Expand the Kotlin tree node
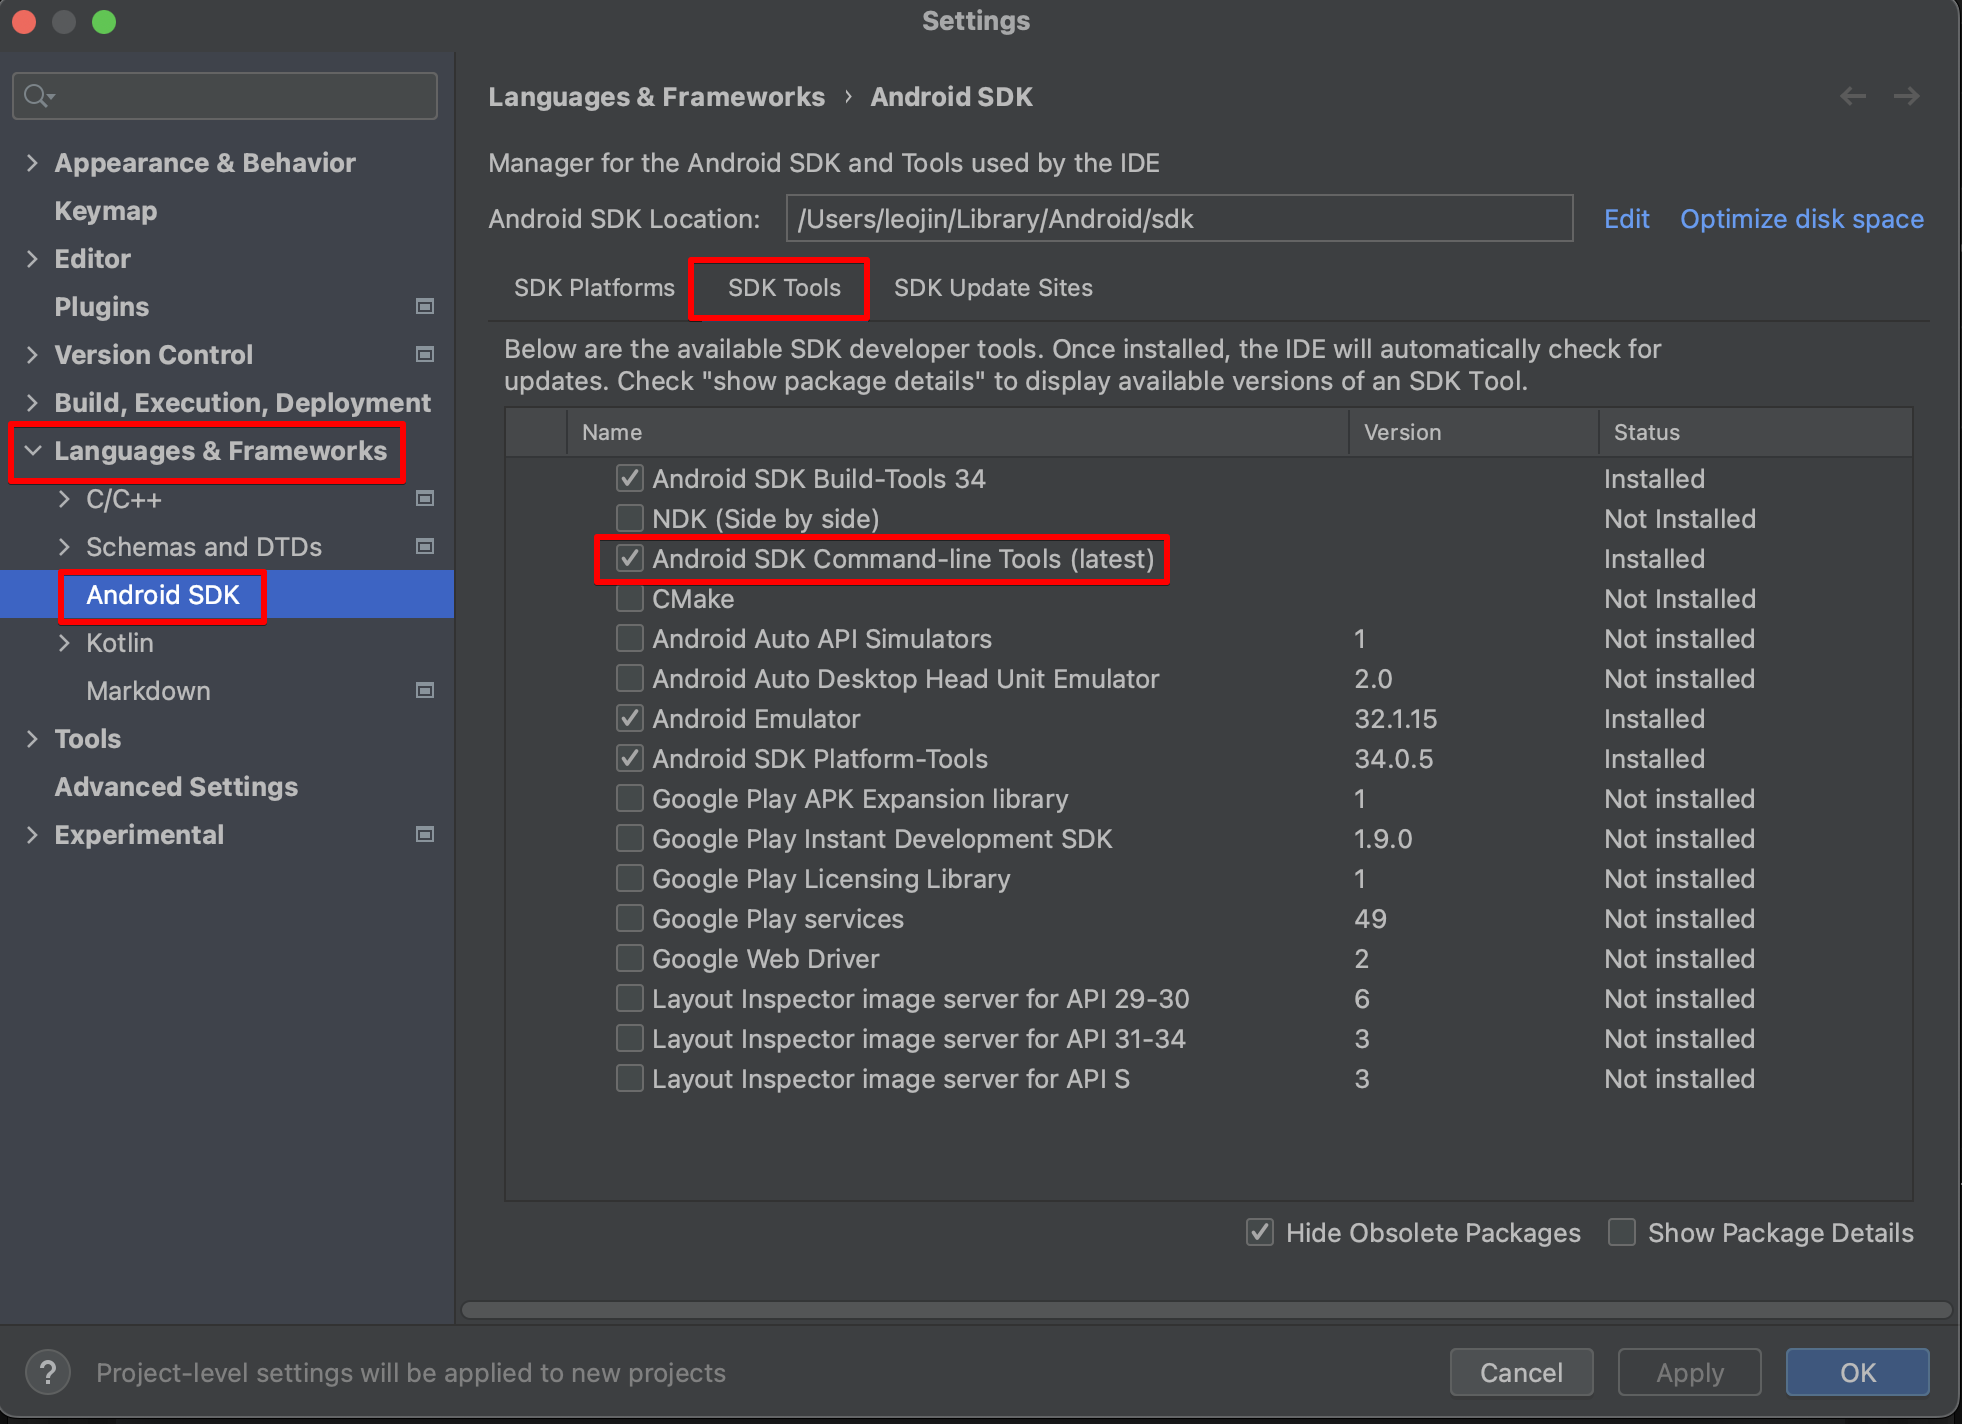This screenshot has height=1424, width=1962. coord(64,642)
